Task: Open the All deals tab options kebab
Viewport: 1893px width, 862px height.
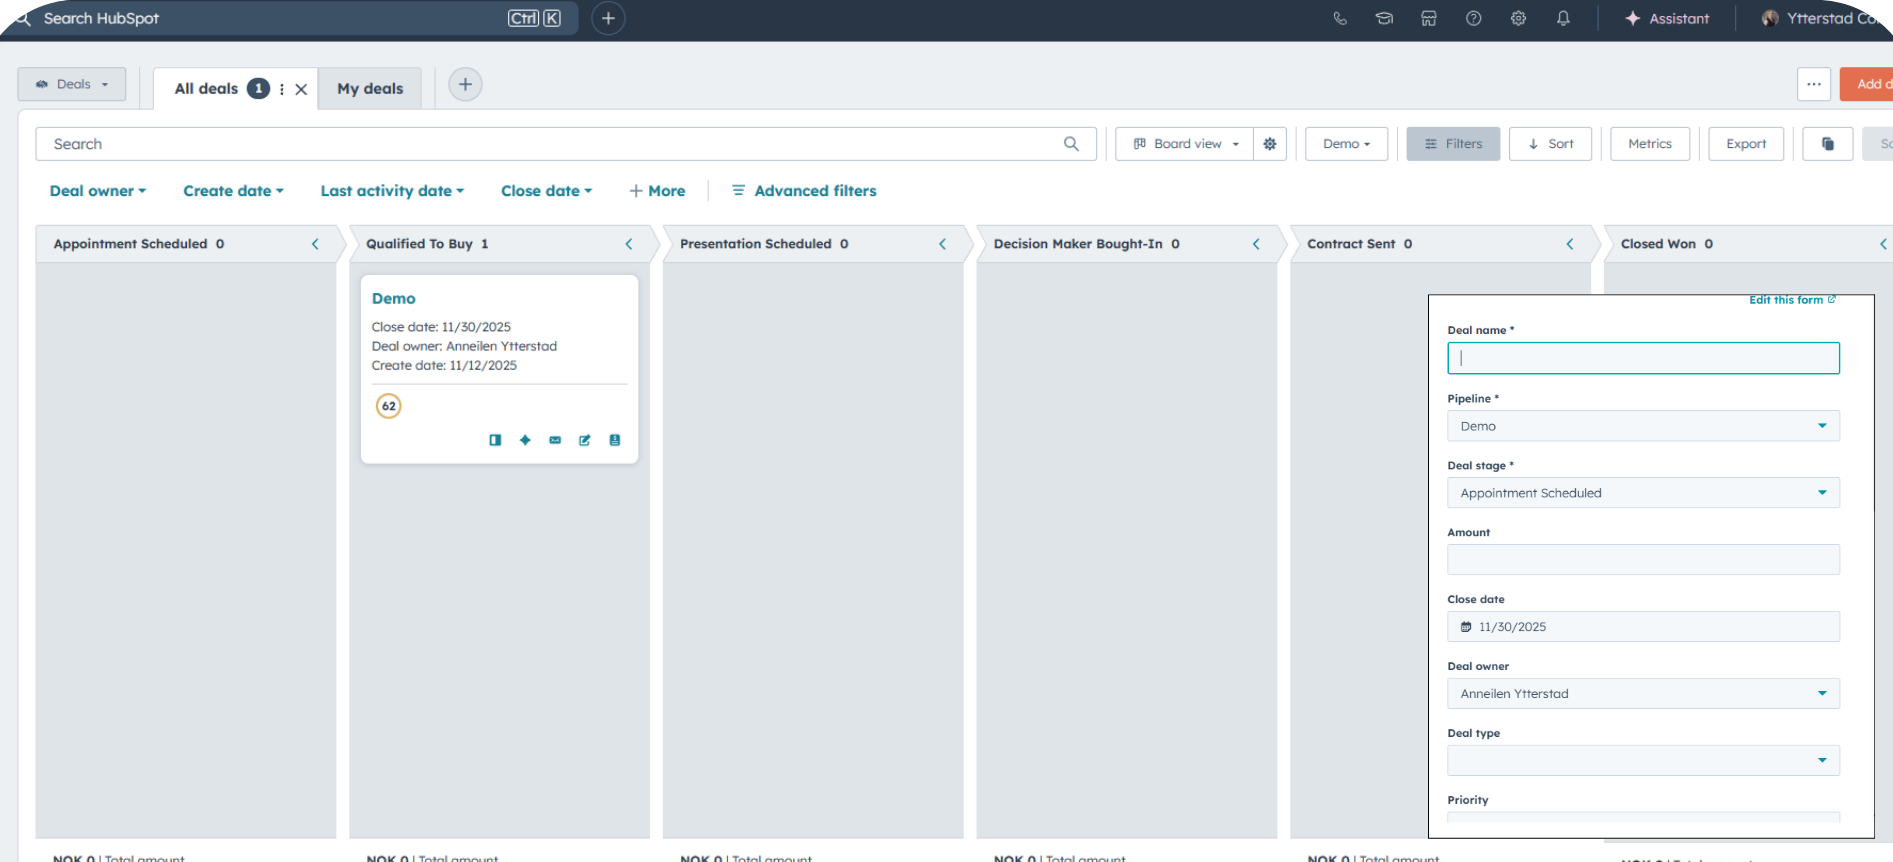Action: [x=282, y=89]
